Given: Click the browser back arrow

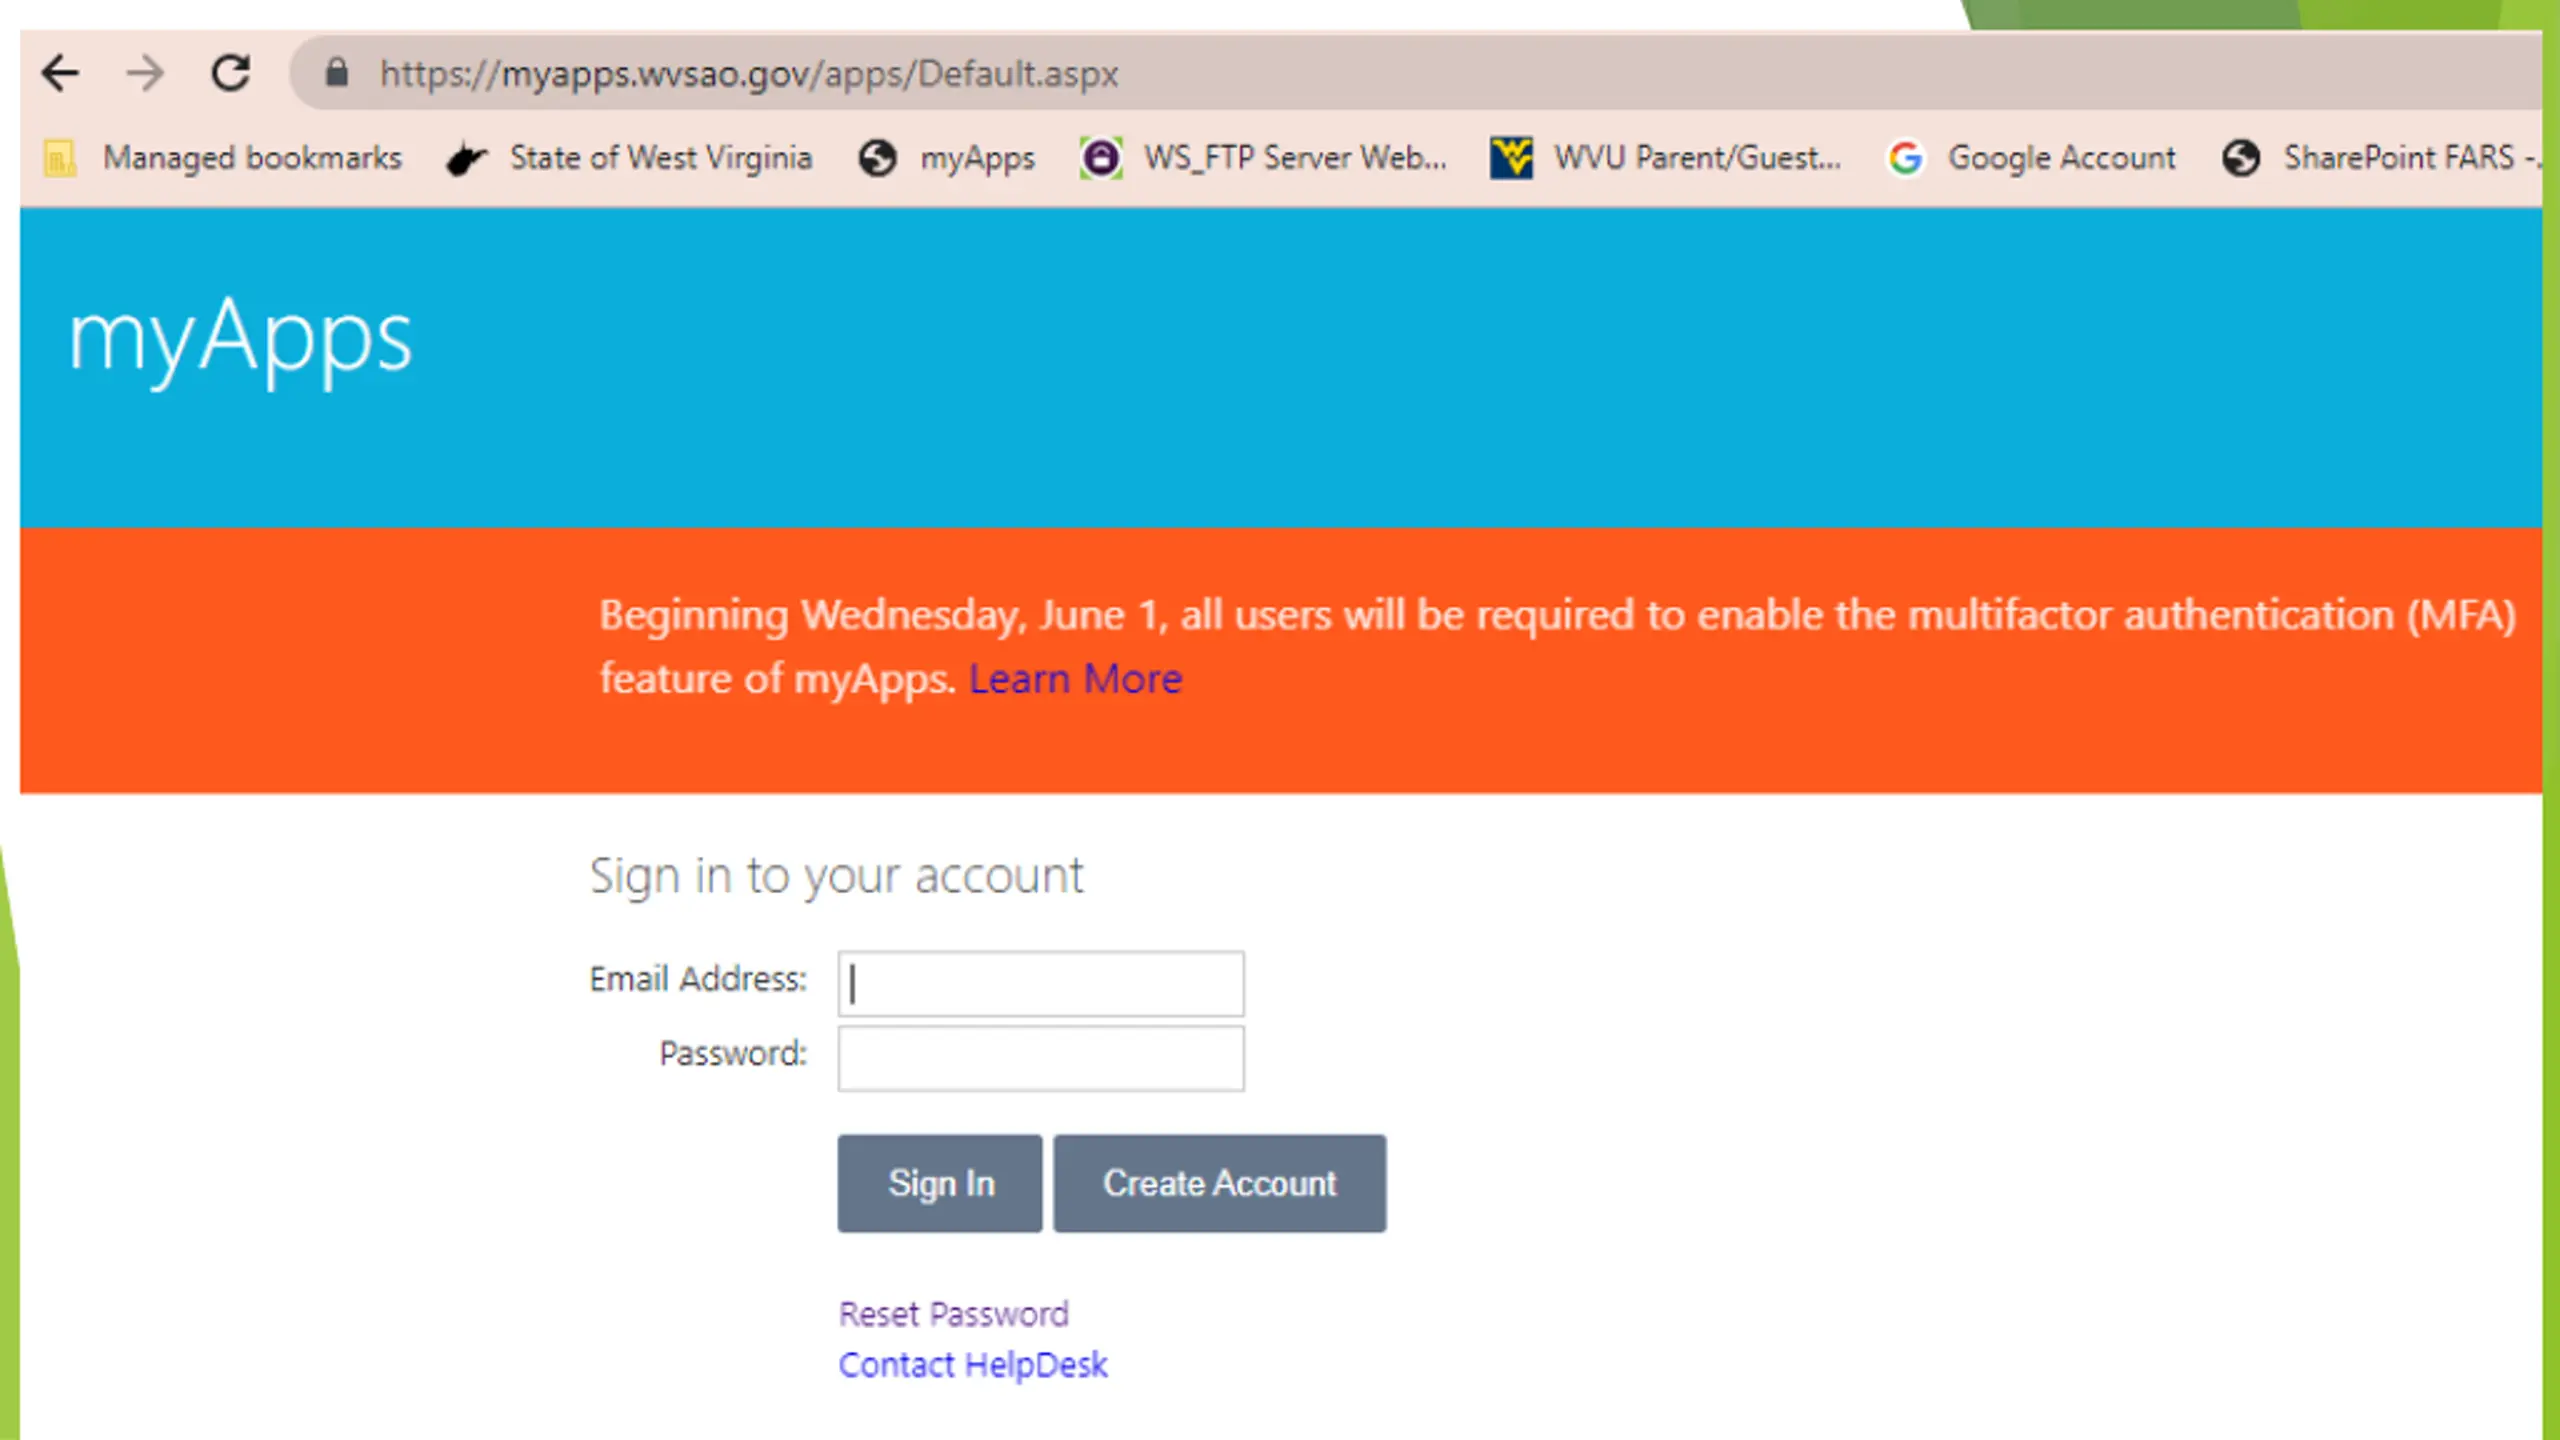Looking at the screenshot, I should [x=60, y=73].
